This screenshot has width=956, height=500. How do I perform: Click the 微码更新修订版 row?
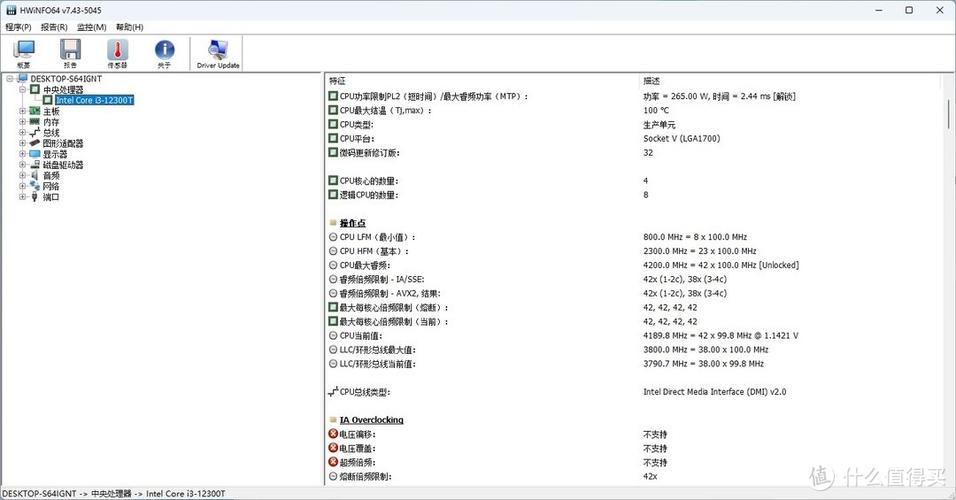click(635, 152)
